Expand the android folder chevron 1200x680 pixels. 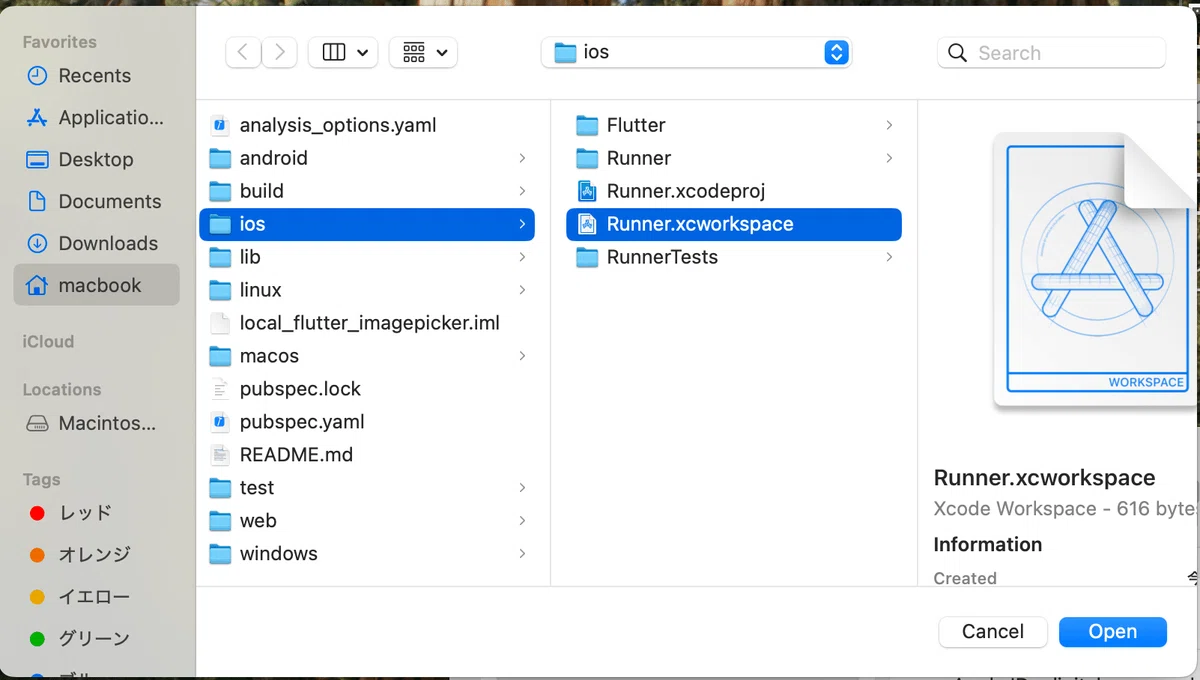tap(522, 158)
